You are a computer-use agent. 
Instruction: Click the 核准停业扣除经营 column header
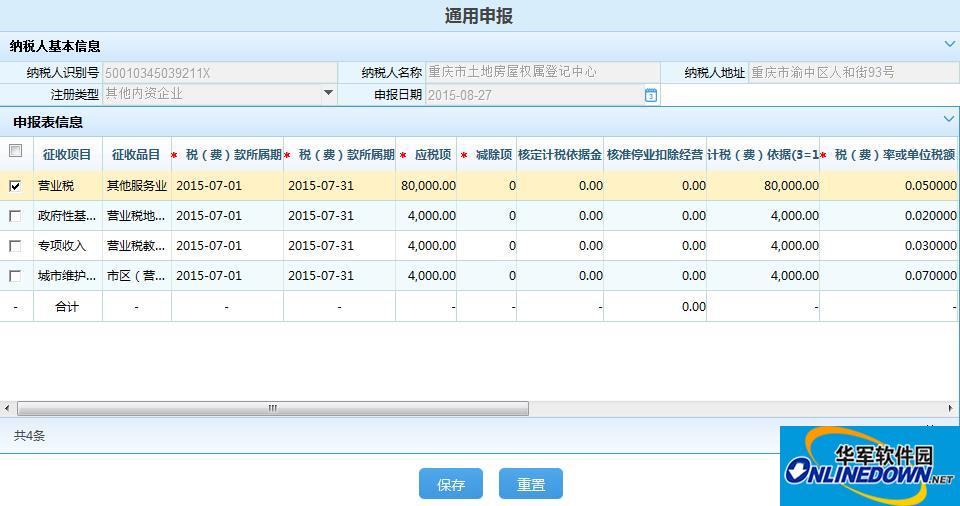tap(655, 155)
